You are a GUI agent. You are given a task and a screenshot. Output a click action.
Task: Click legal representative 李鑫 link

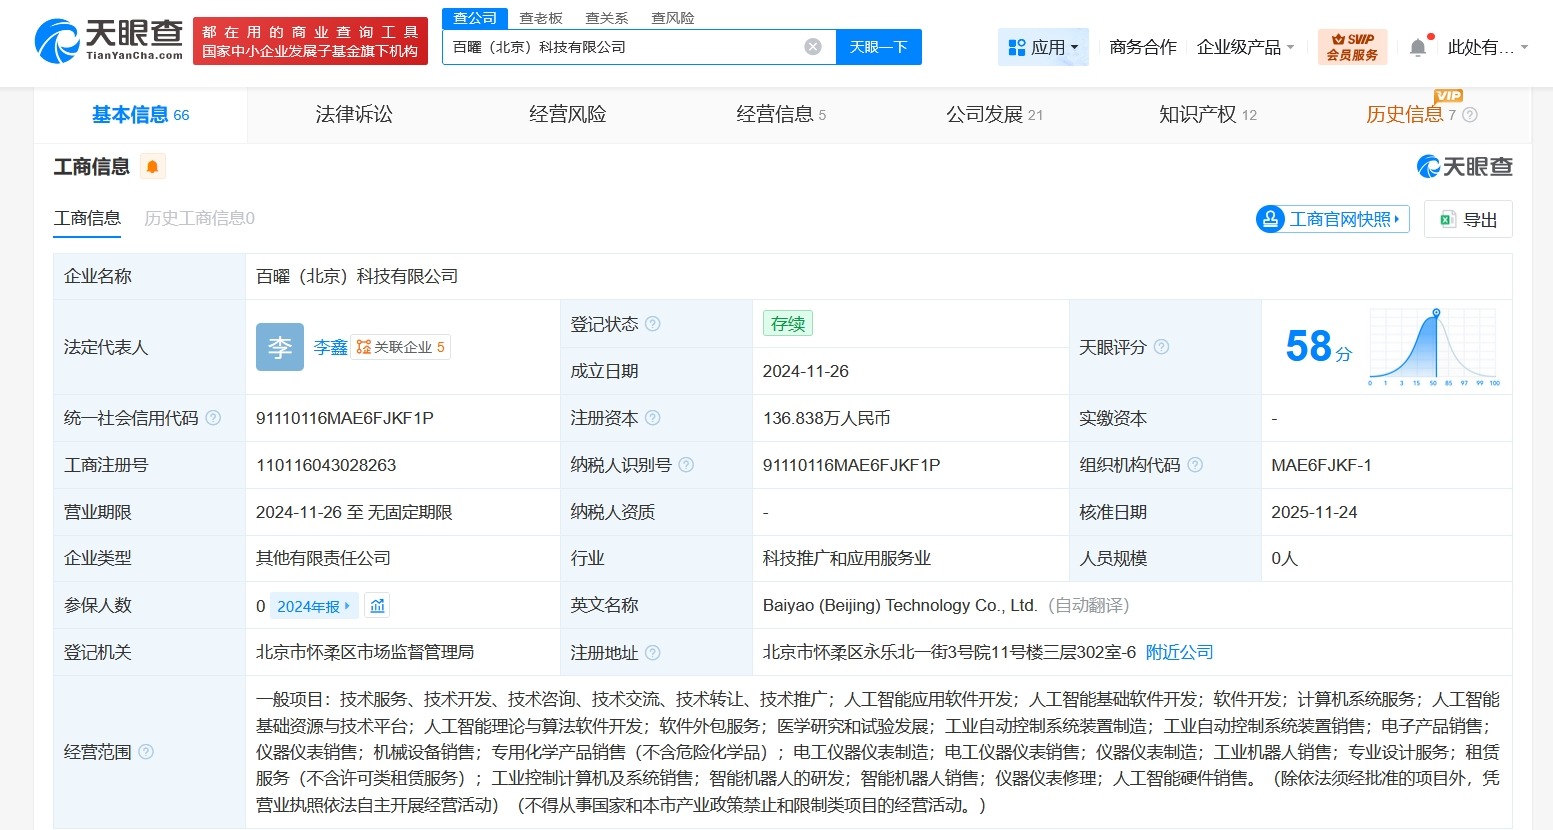coord(330,347)
